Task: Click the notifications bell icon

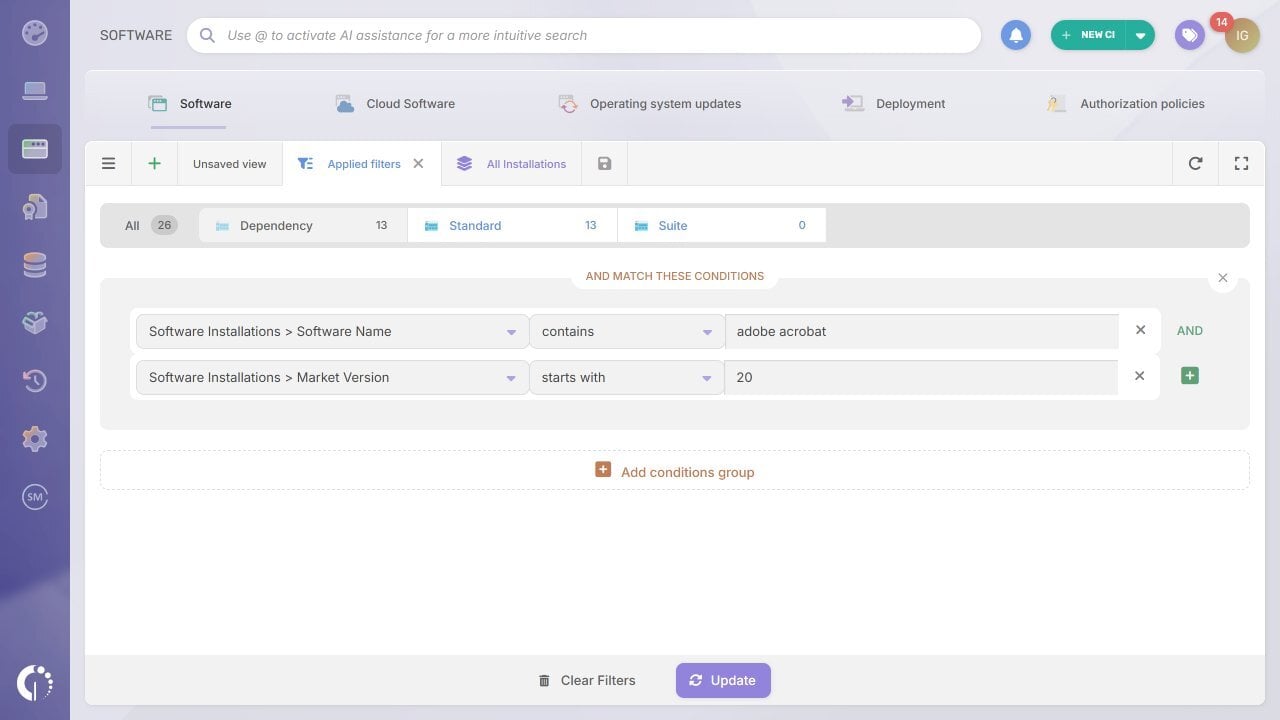Action: click(x=1016, y=35)
